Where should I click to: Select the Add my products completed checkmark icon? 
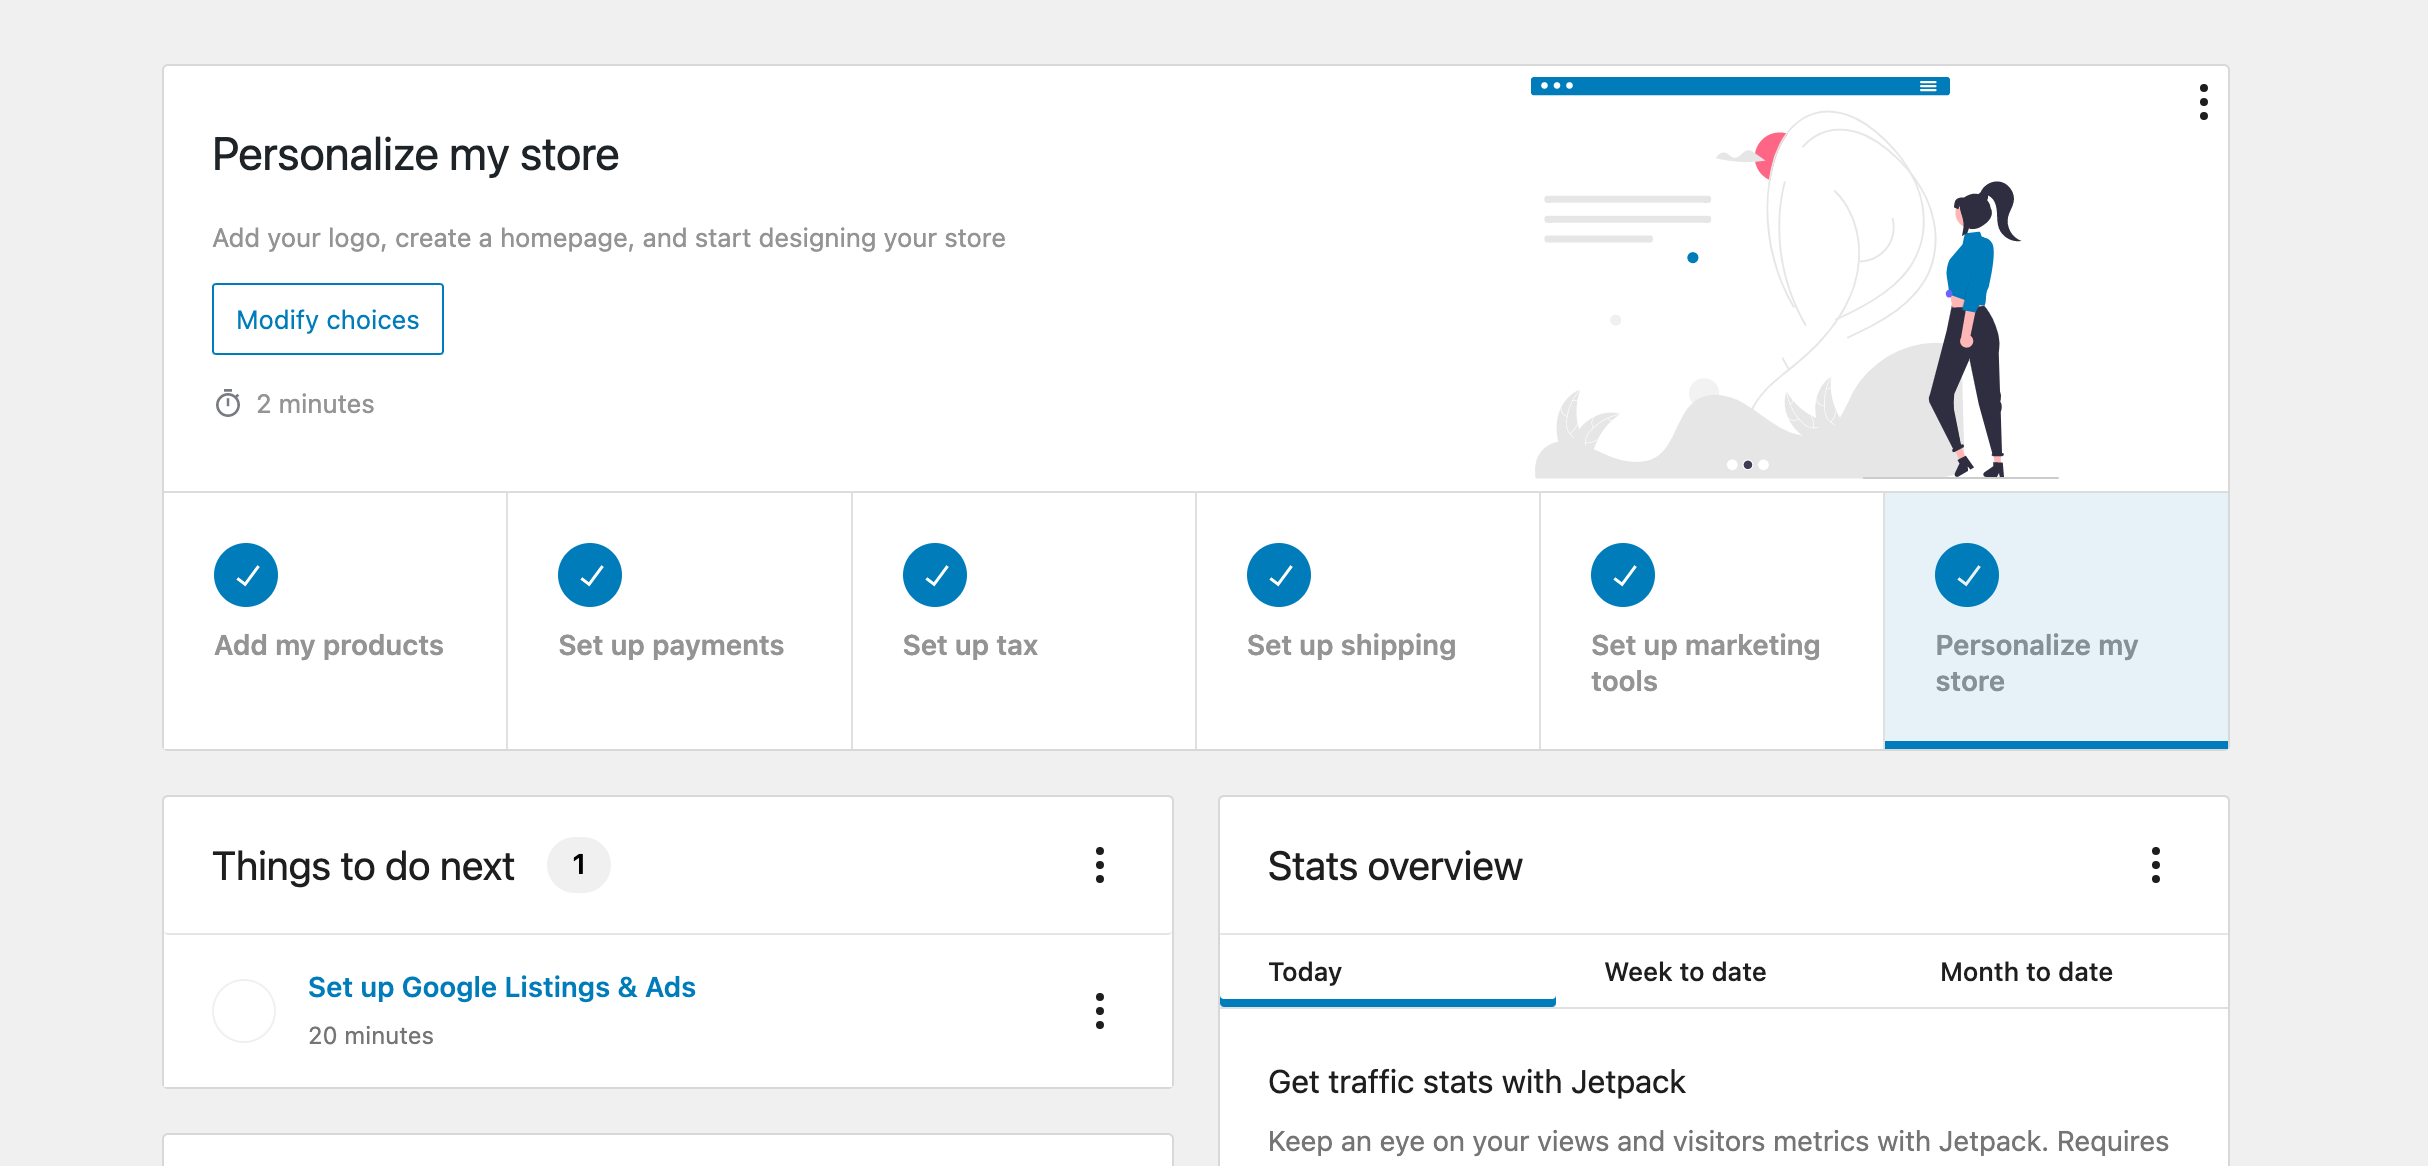click(x=245, y=574)
